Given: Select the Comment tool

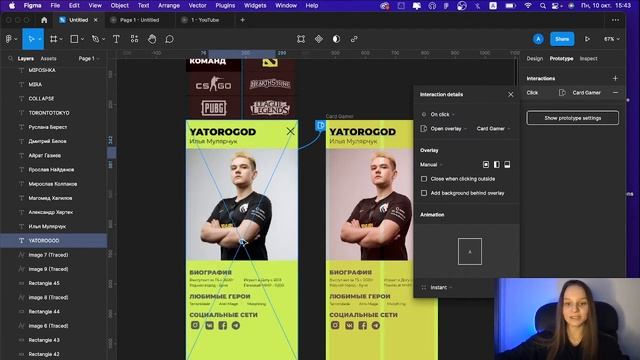Looking at the screenshot, I should coord(169,39).
